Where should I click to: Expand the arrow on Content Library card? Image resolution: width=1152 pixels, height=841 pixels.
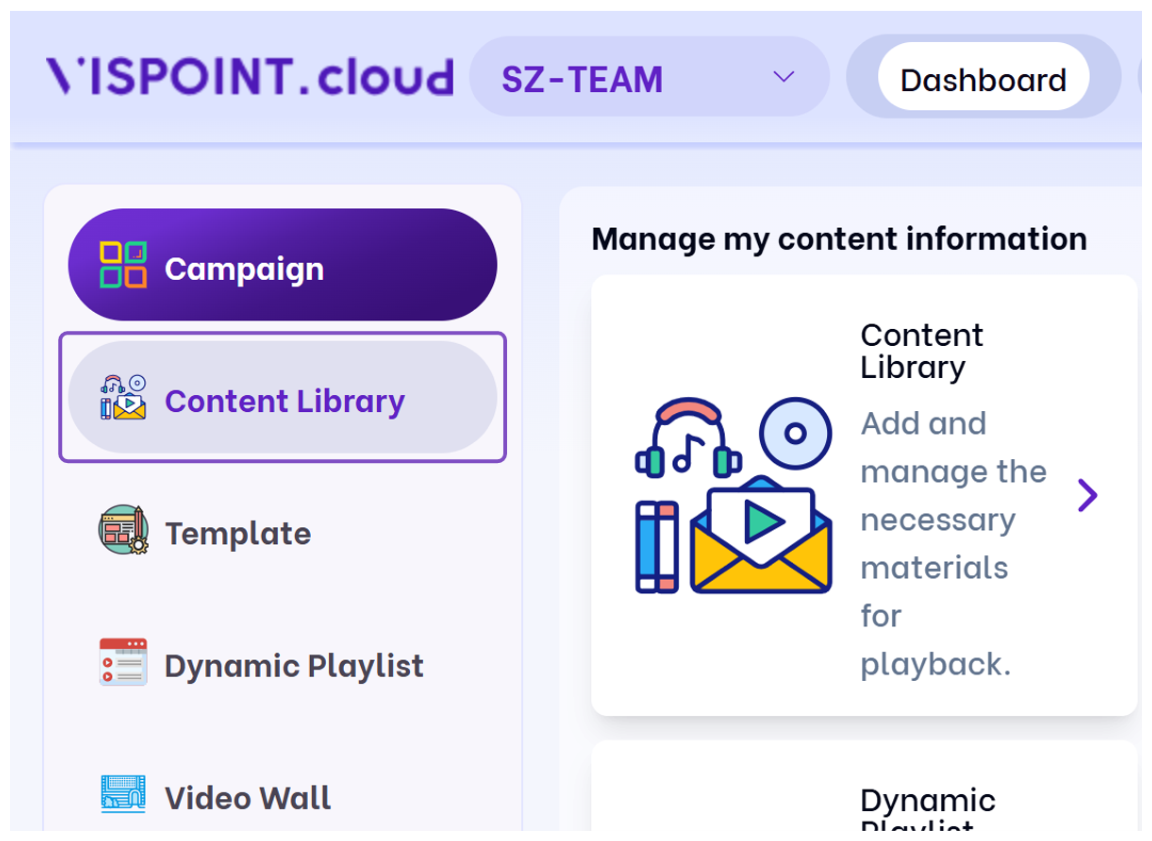1087,495
